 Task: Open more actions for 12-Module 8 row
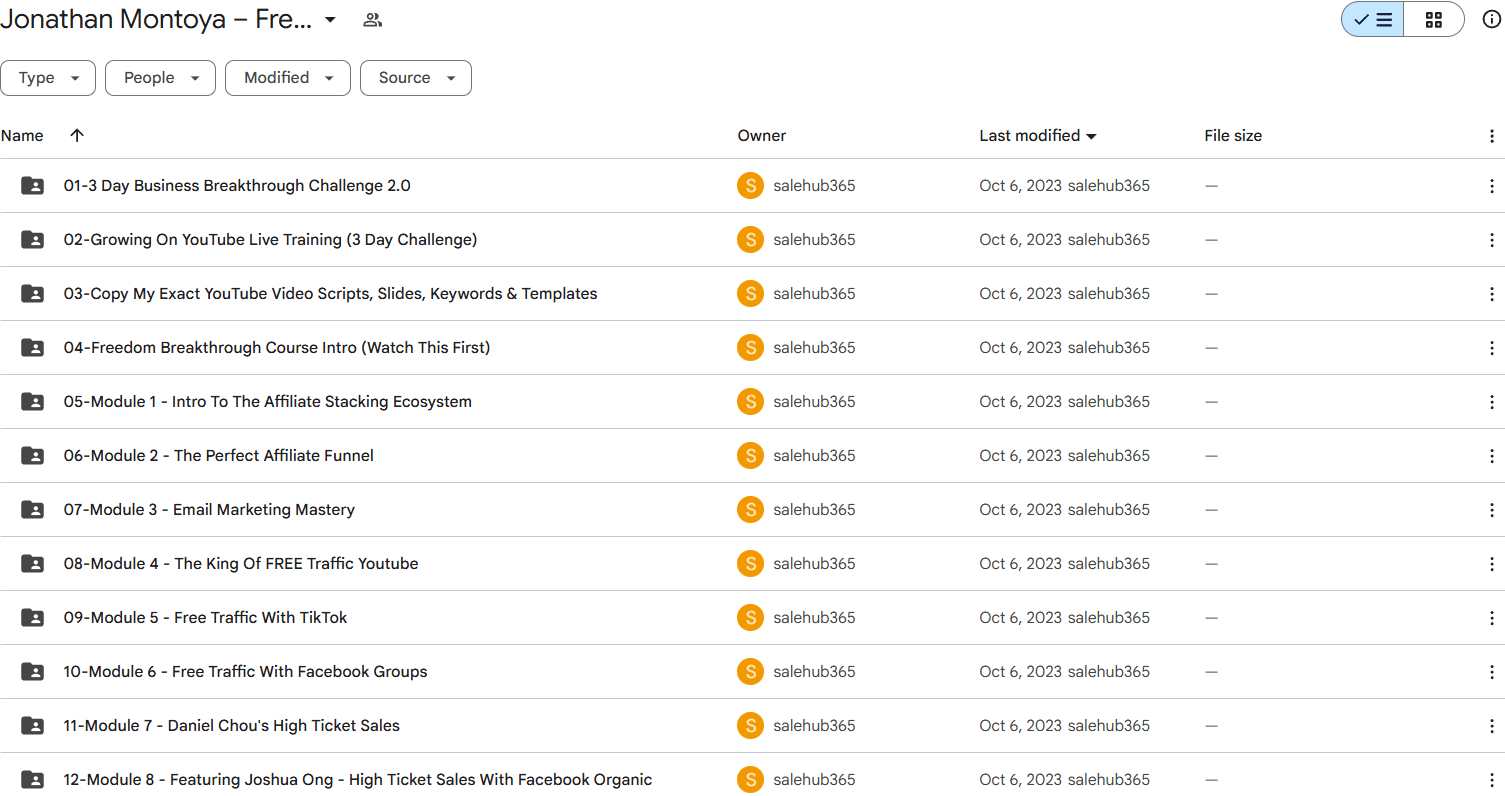[1492, 780]
